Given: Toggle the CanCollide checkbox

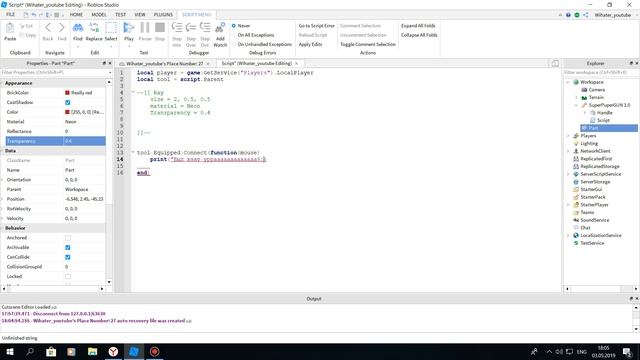Looking at the screenshot, I should click(x=68, y=257).
